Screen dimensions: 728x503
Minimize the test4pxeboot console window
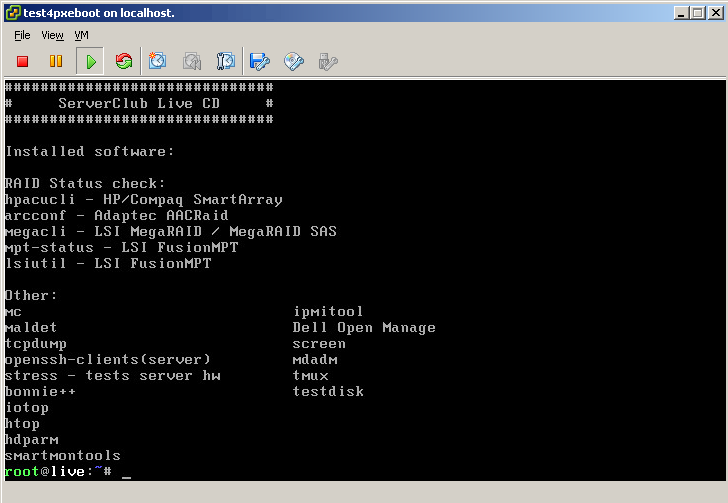[x=681, y=13]
